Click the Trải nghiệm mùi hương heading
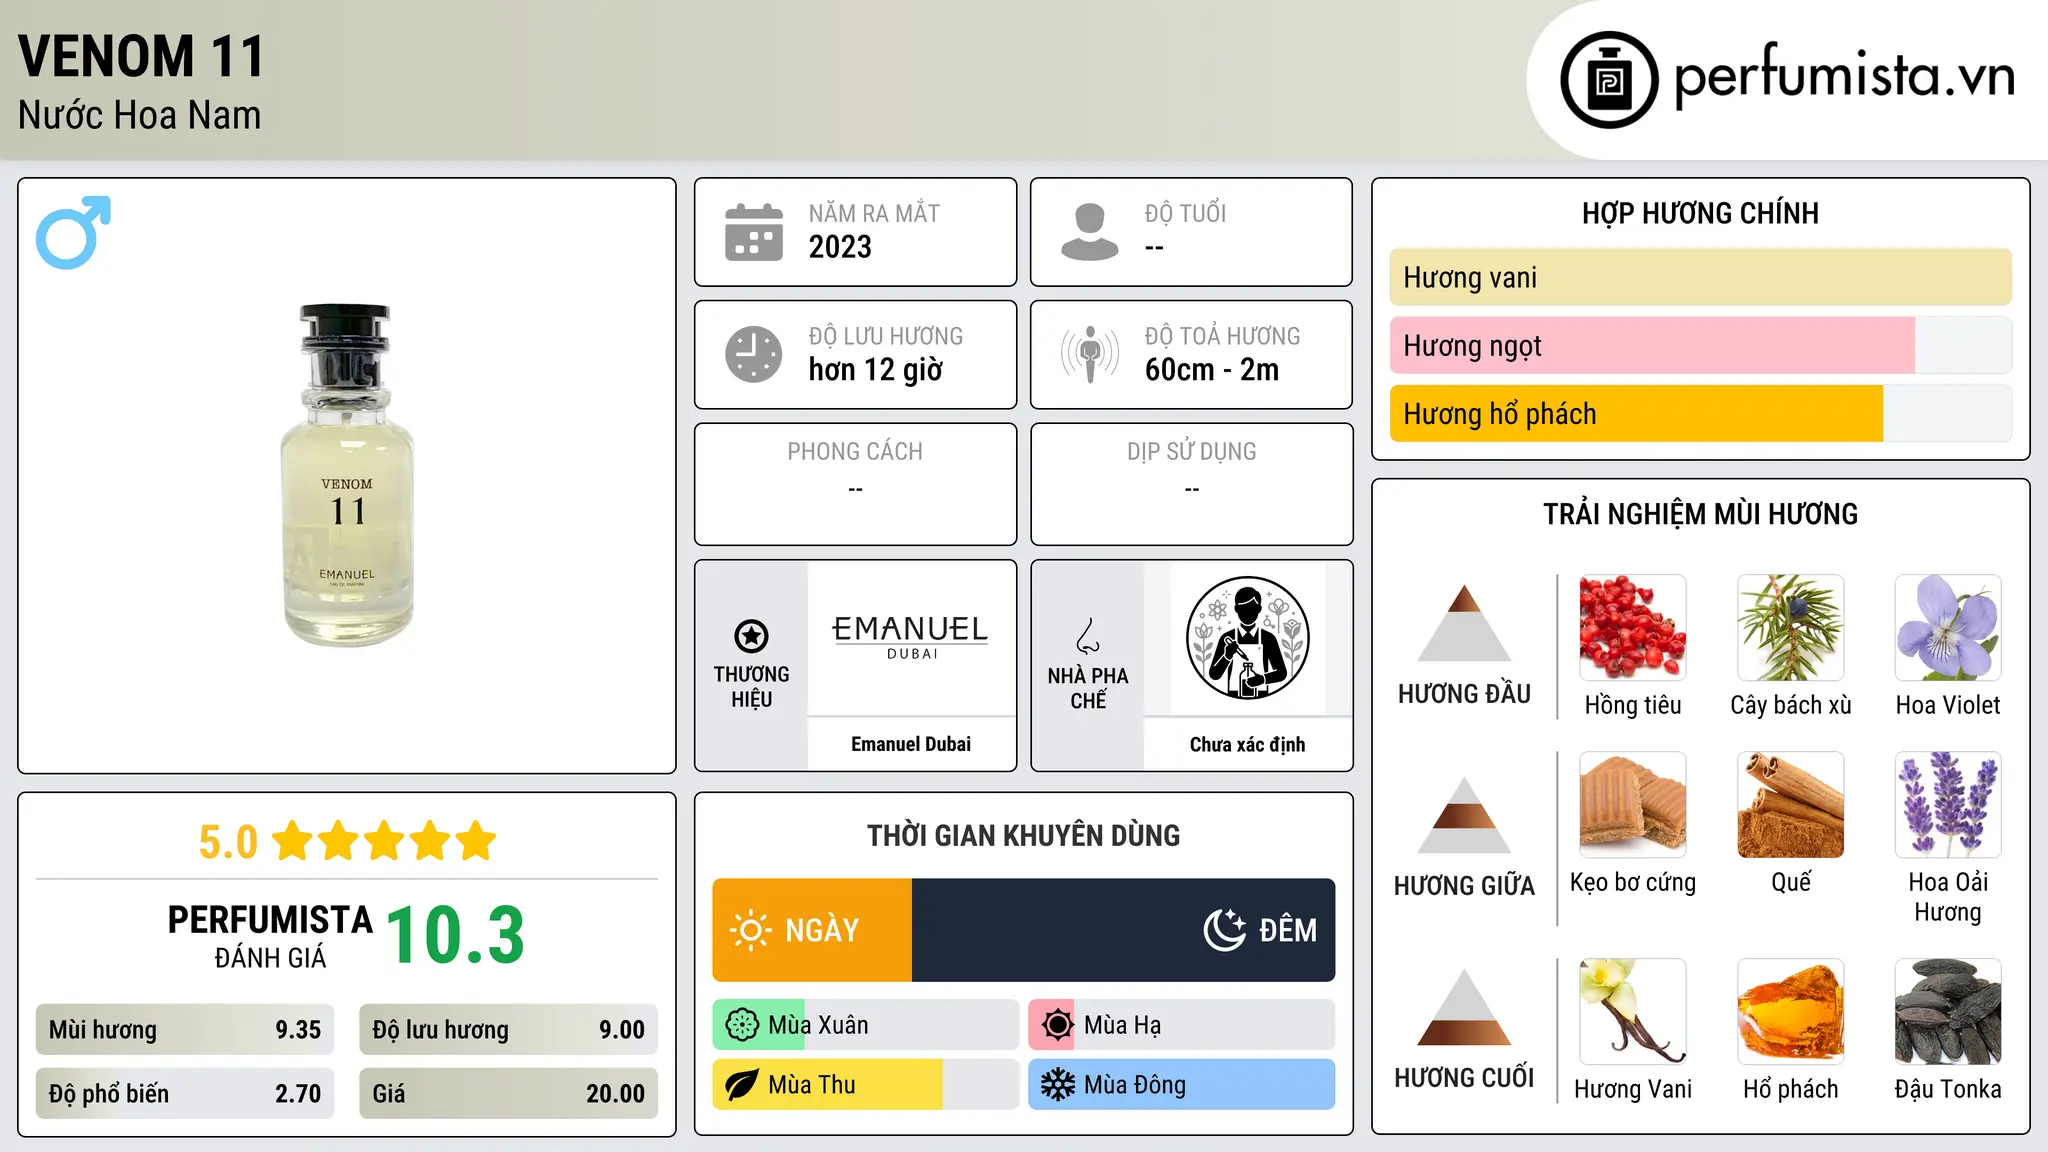This screenshot has width=2048, height=1152. pos(1700,514)
